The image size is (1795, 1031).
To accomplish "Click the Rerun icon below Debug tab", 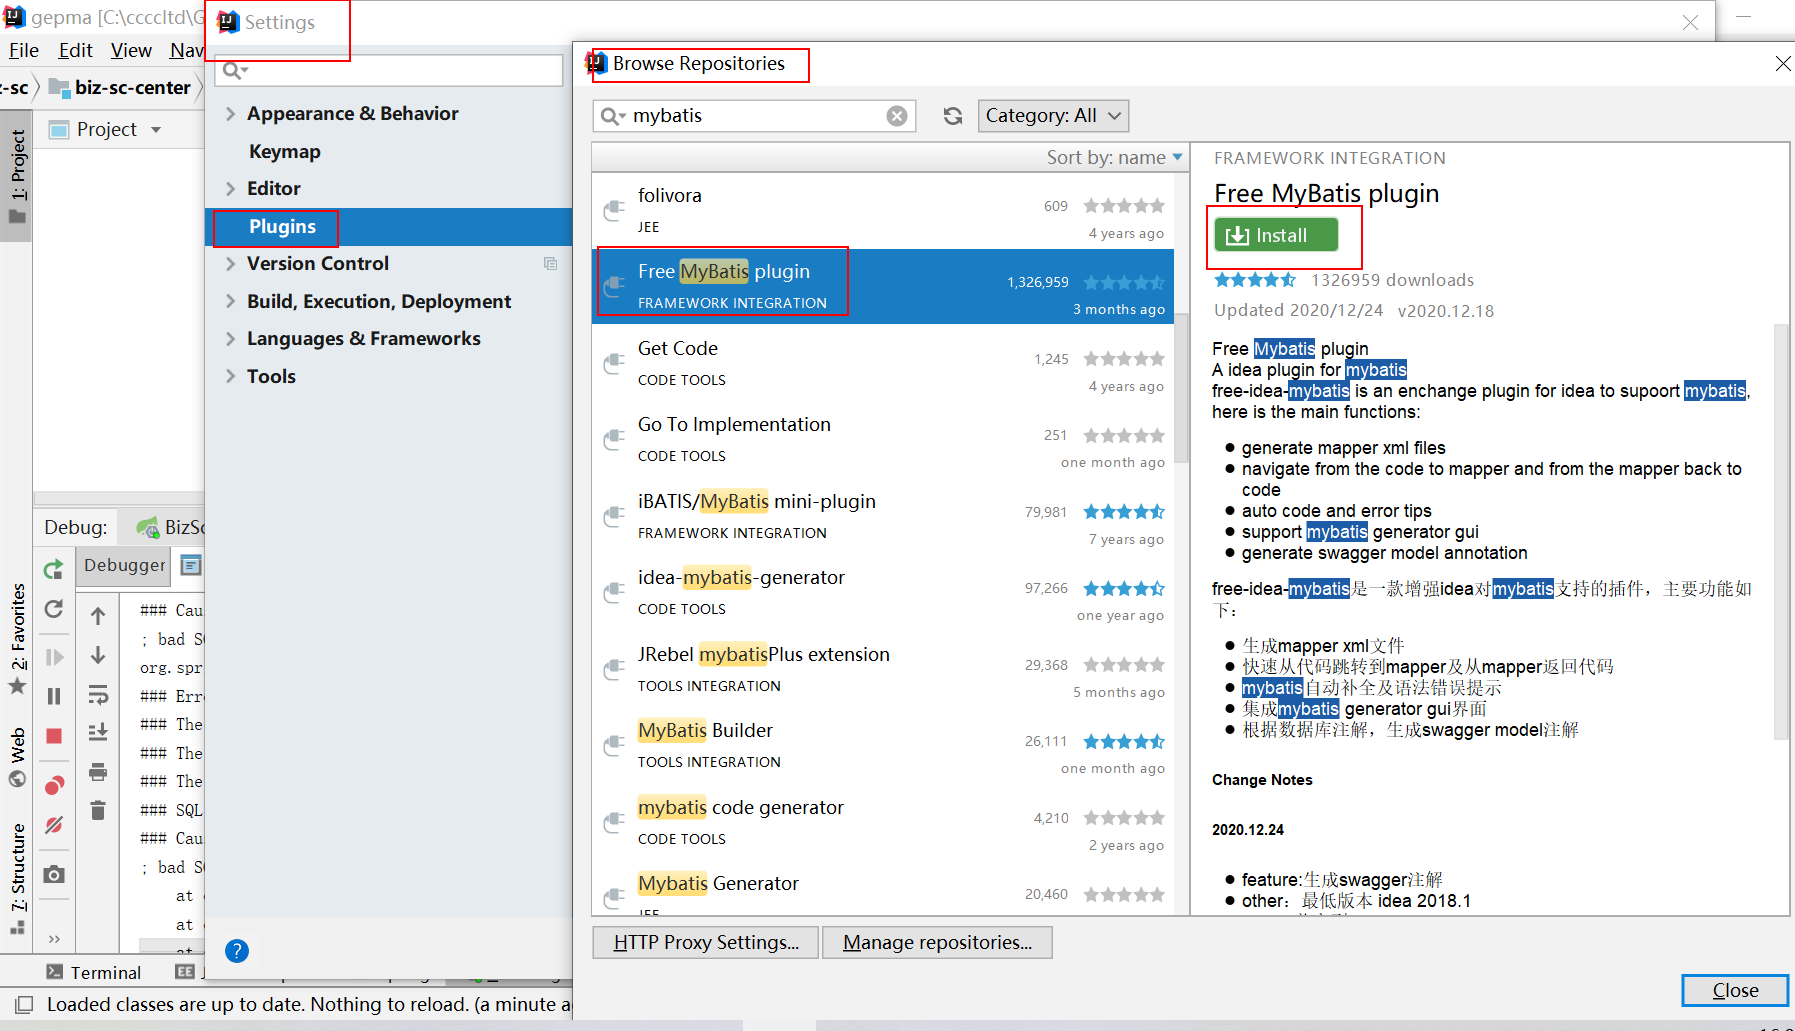I will (54, 609).
